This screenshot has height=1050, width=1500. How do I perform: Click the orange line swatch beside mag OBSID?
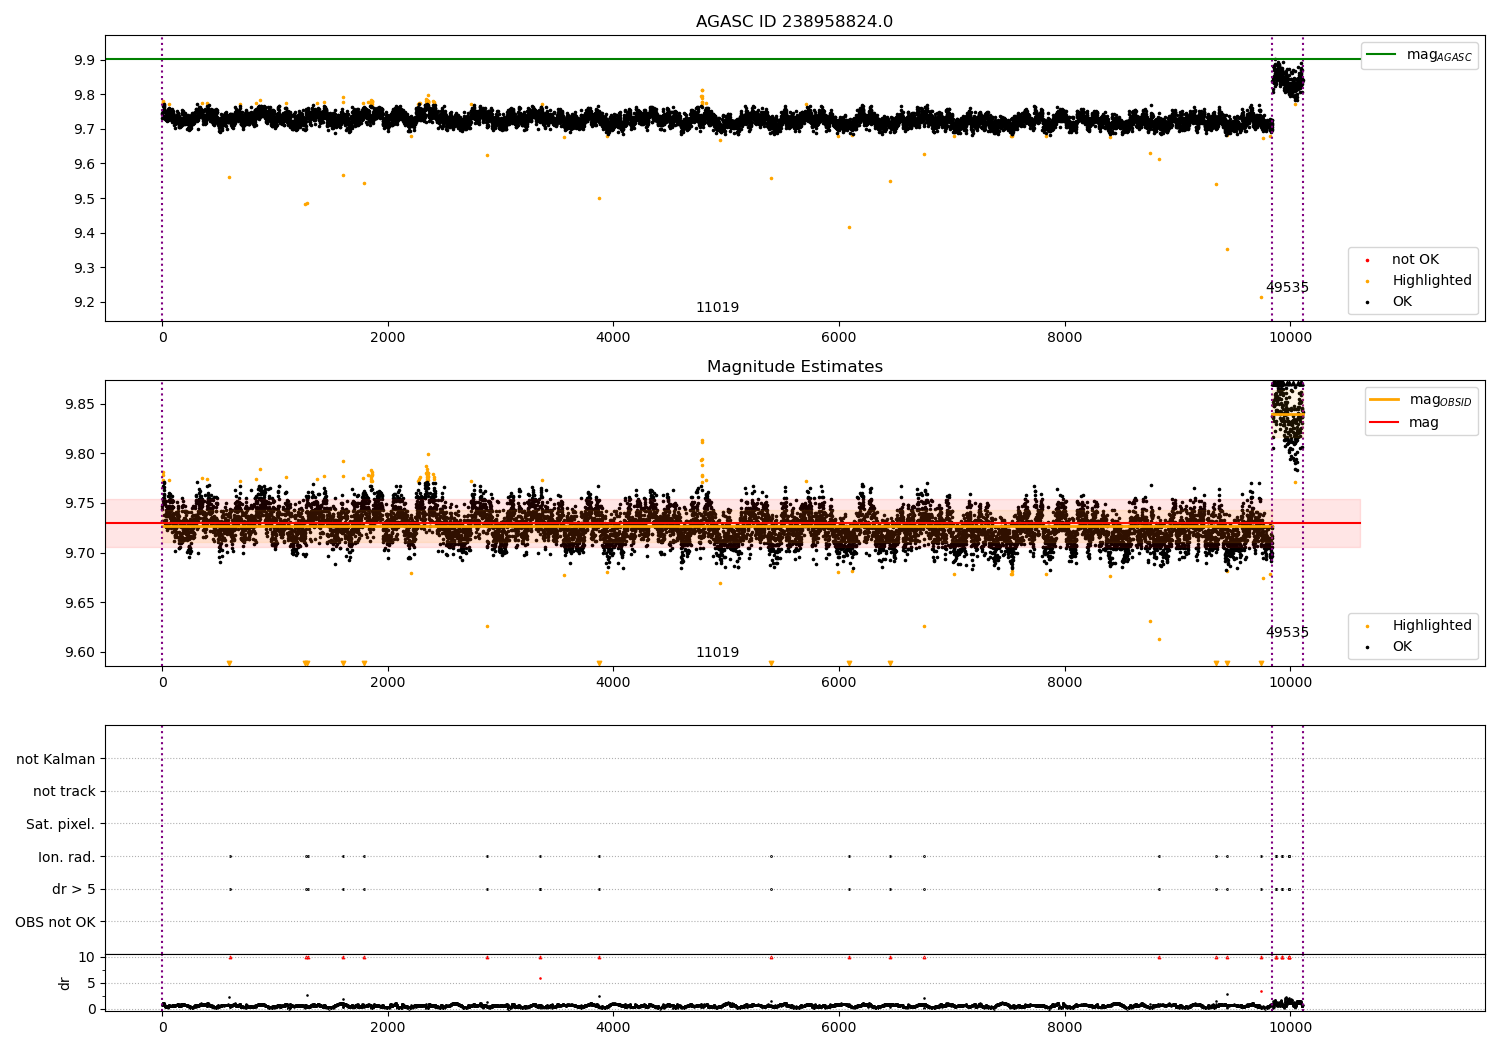tap(1384, 399)
